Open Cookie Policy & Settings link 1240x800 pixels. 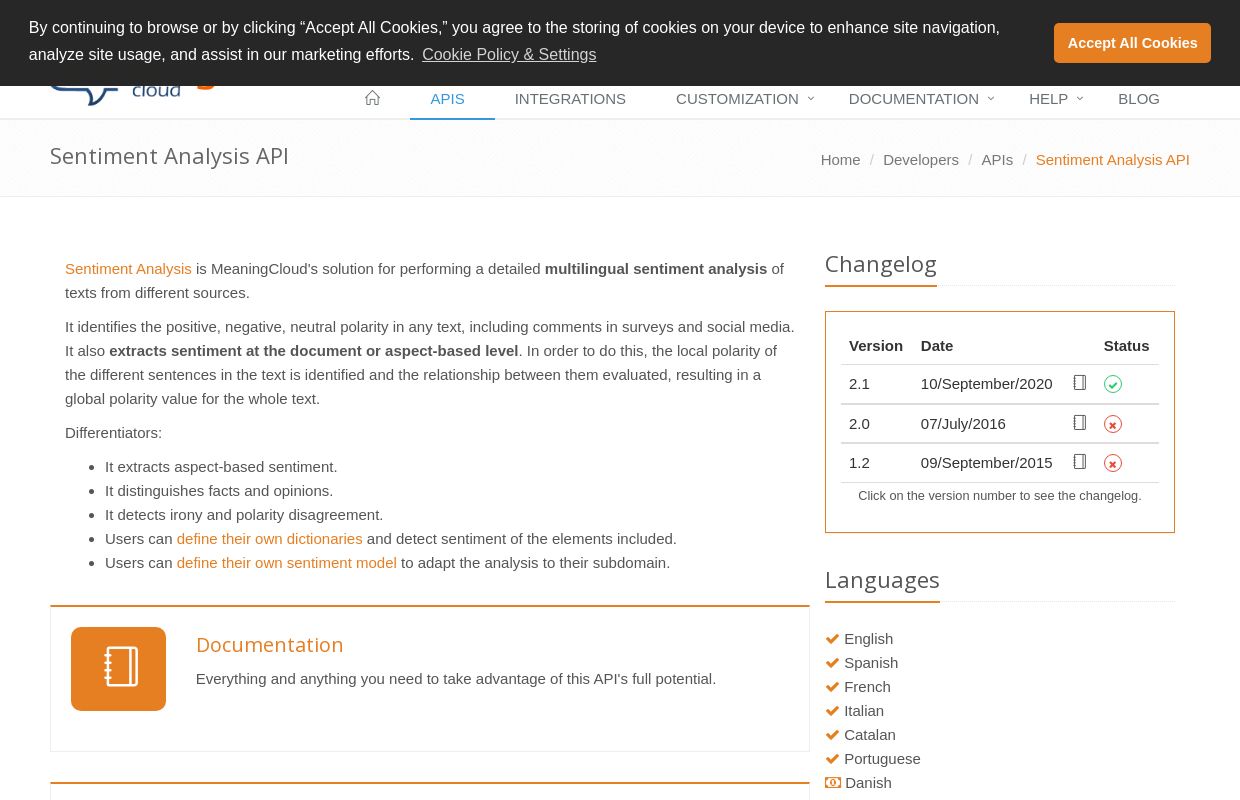(x=509, y=54)
